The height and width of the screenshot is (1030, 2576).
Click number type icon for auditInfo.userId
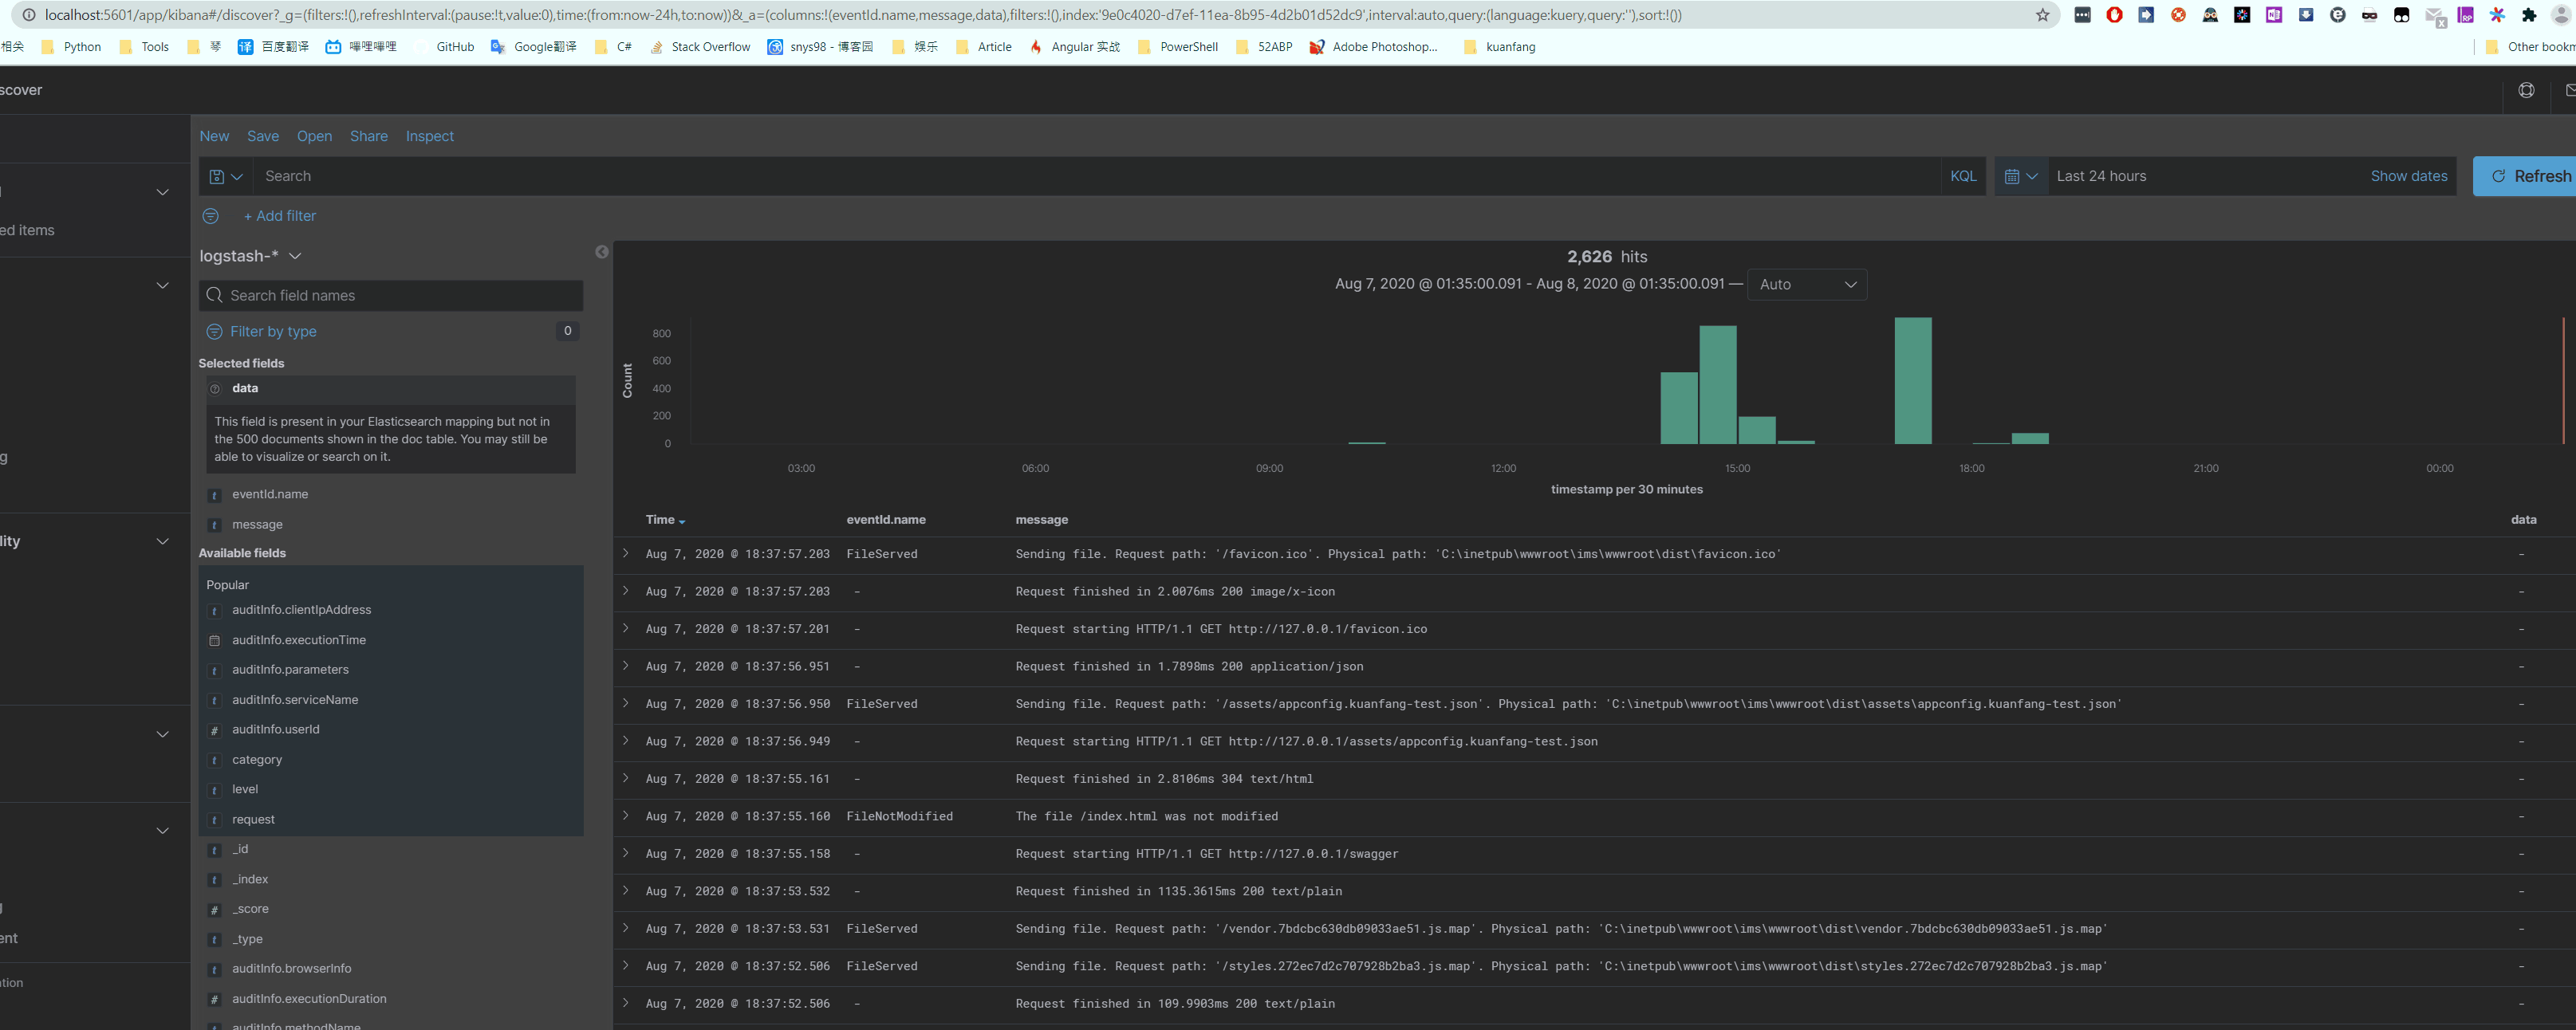[x=214, y=730]
